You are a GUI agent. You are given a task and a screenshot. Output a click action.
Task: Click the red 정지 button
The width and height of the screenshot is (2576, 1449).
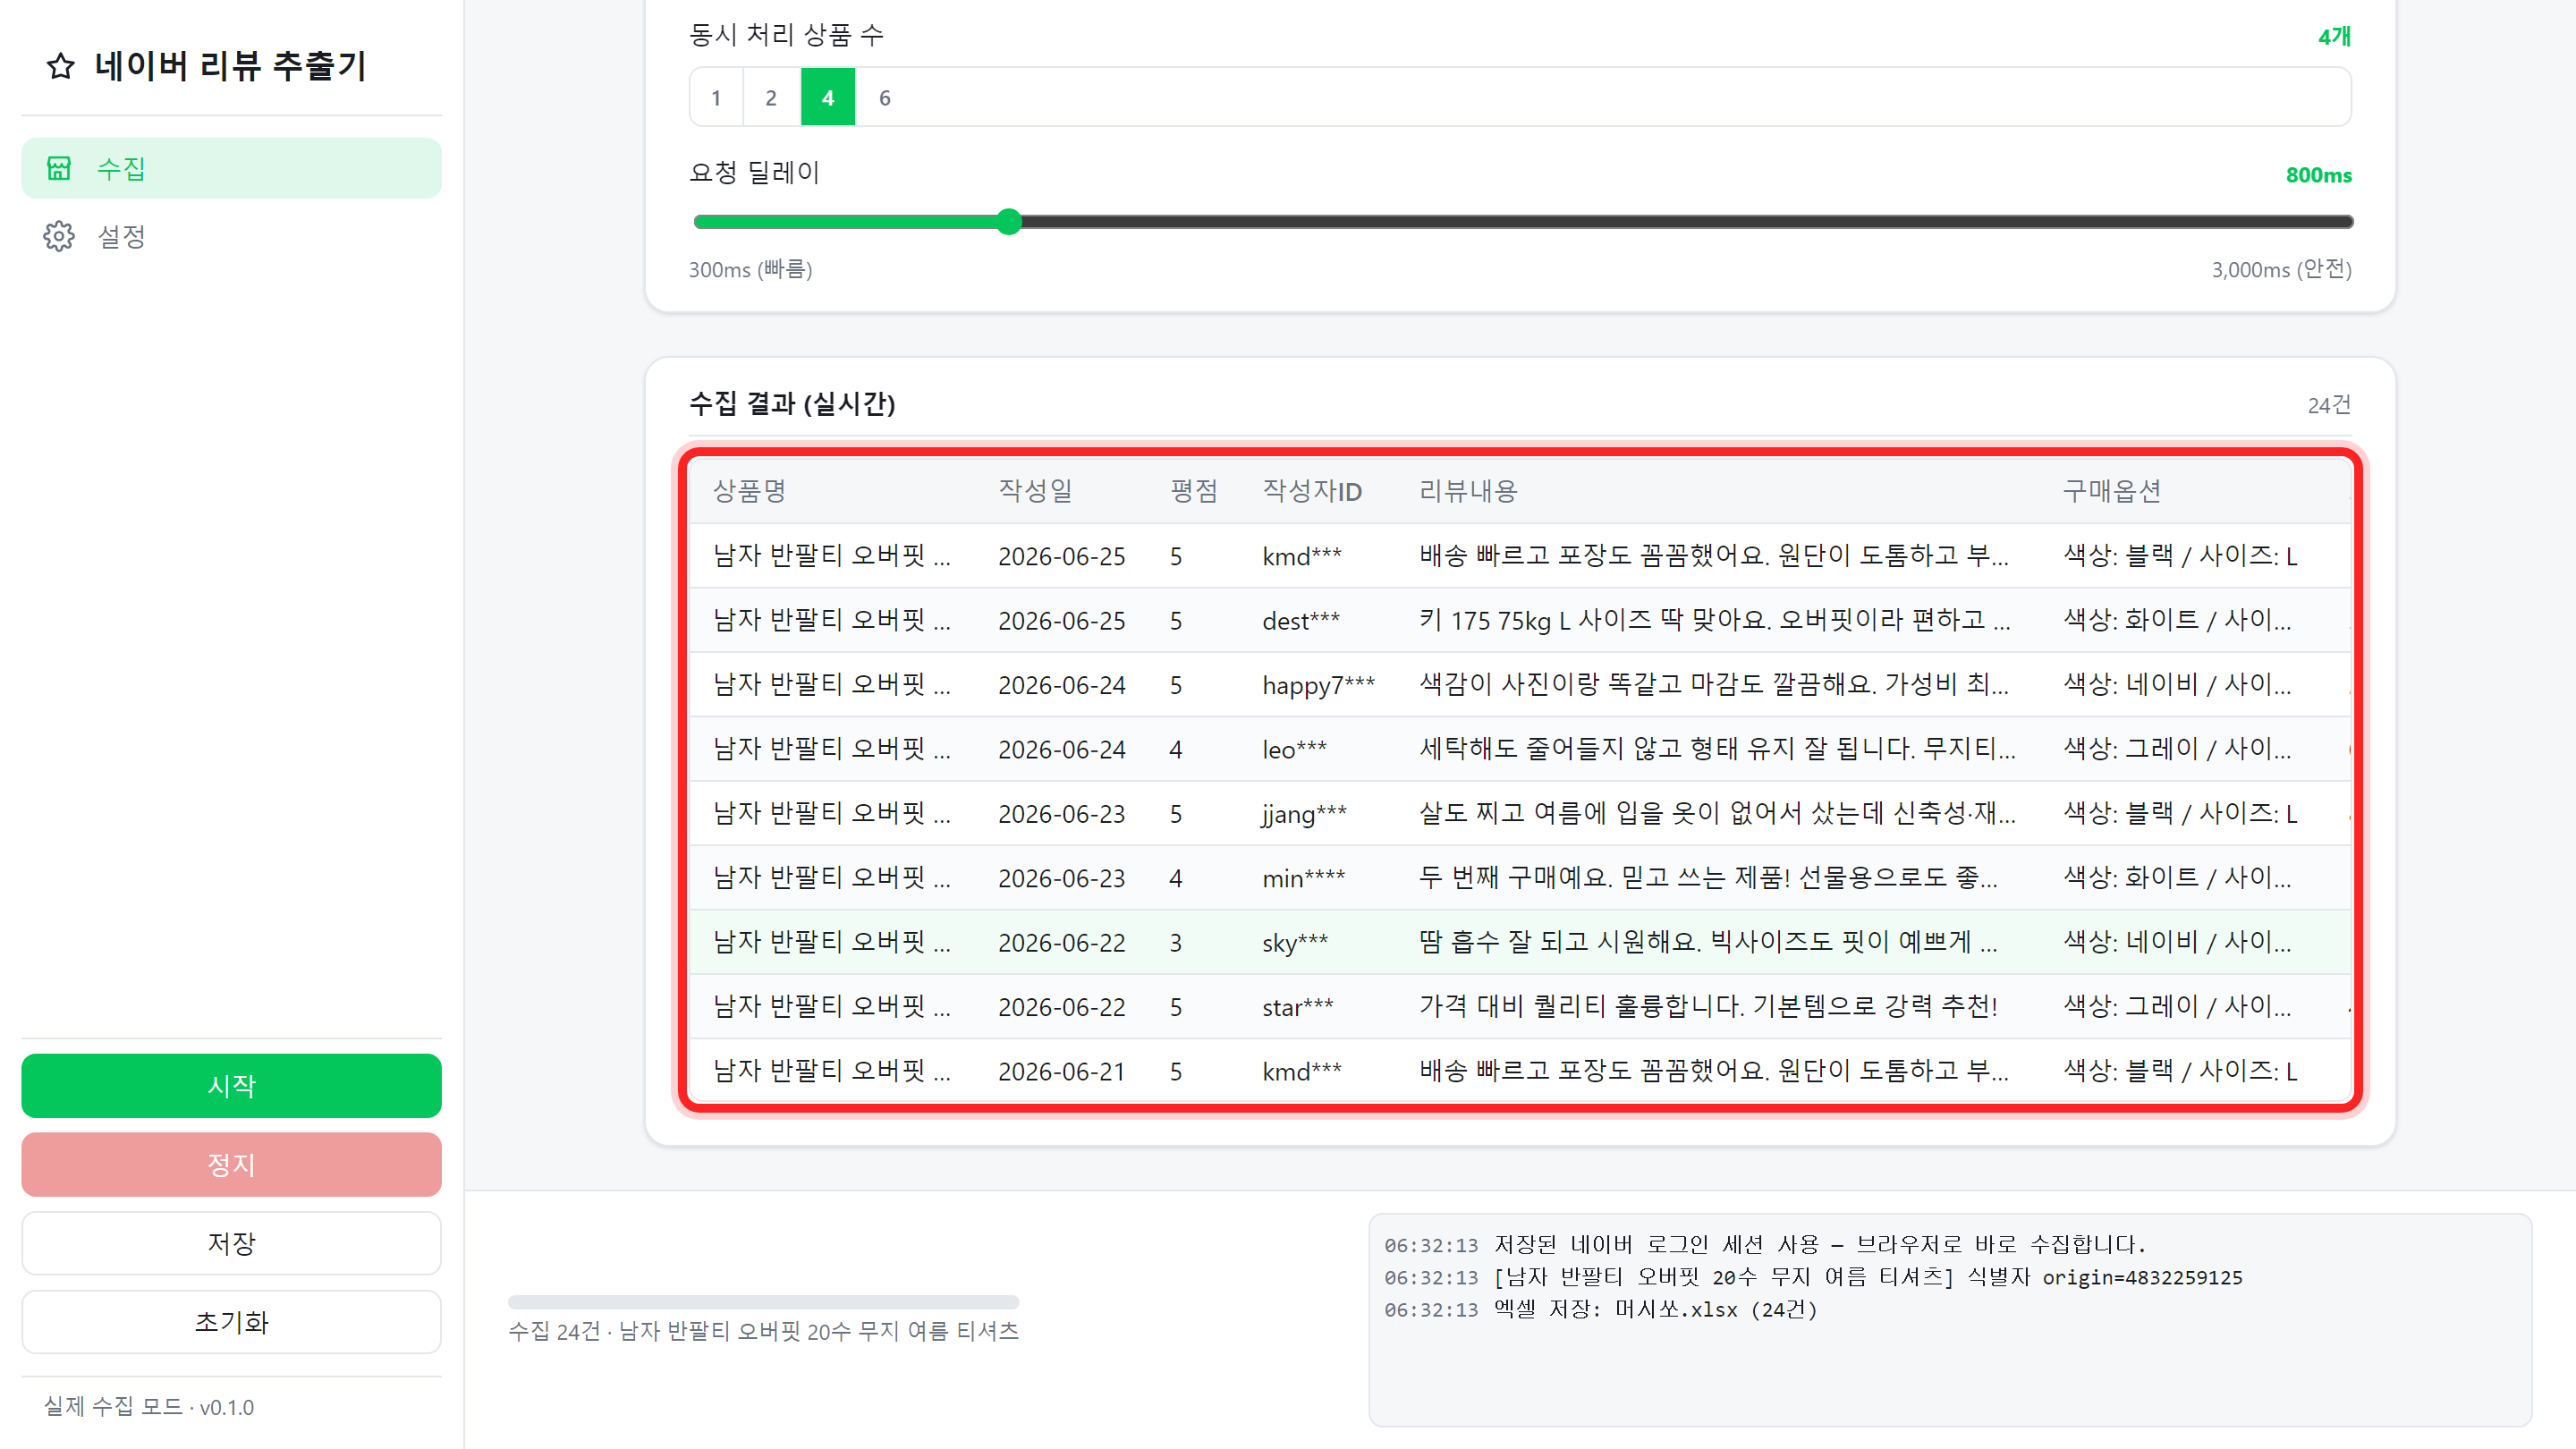click(231, 1164)
